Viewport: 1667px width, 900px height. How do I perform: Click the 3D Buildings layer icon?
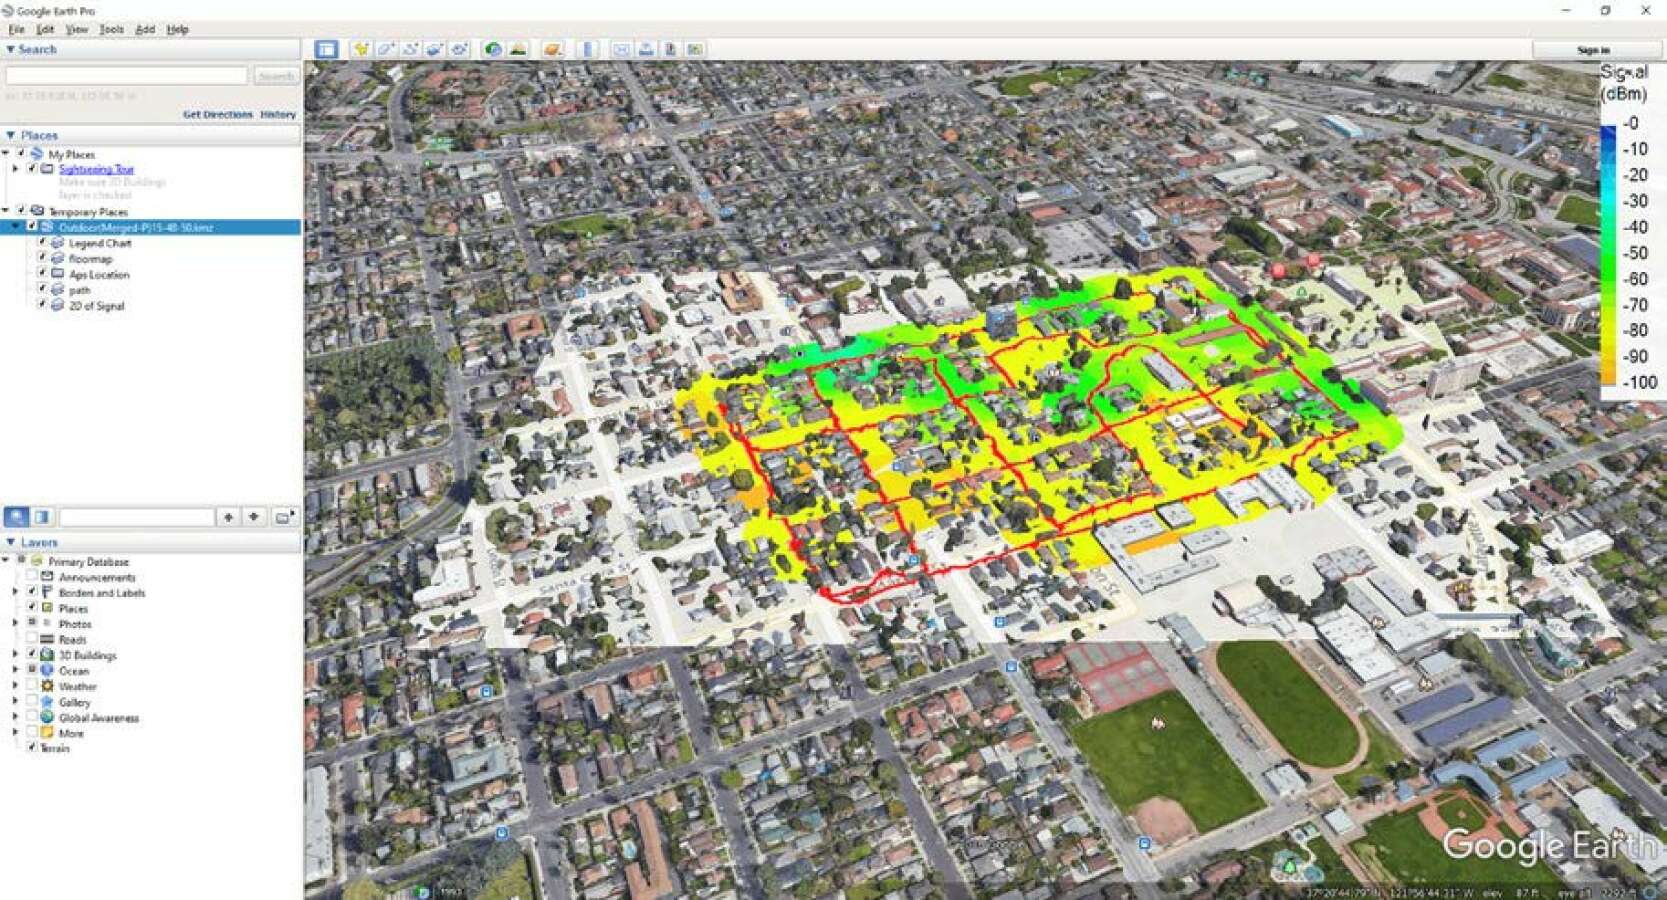tap(47, 655)
